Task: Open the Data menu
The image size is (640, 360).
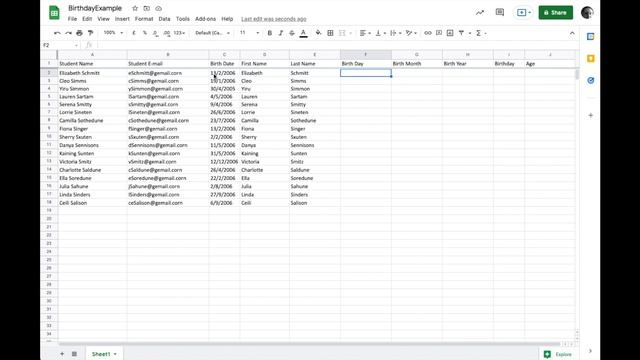Action: point(164,19)
